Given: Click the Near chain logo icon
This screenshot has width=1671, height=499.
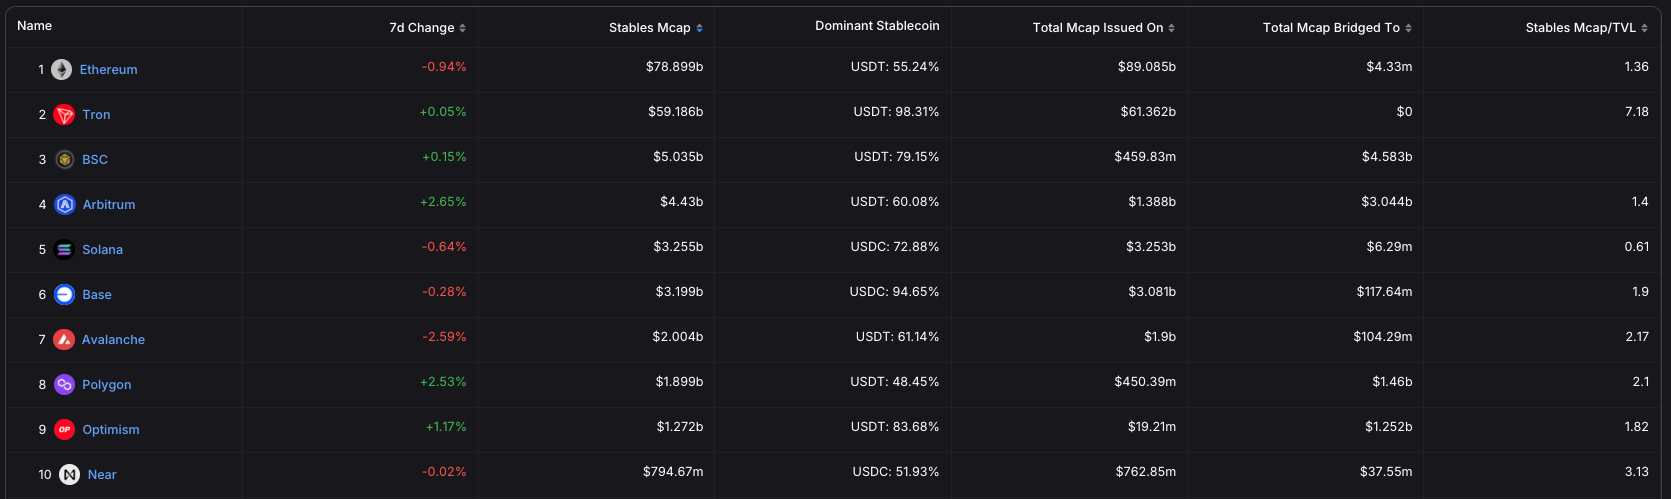Looking at the screenshot, I should pyautogui.click(x=69, y=475).
